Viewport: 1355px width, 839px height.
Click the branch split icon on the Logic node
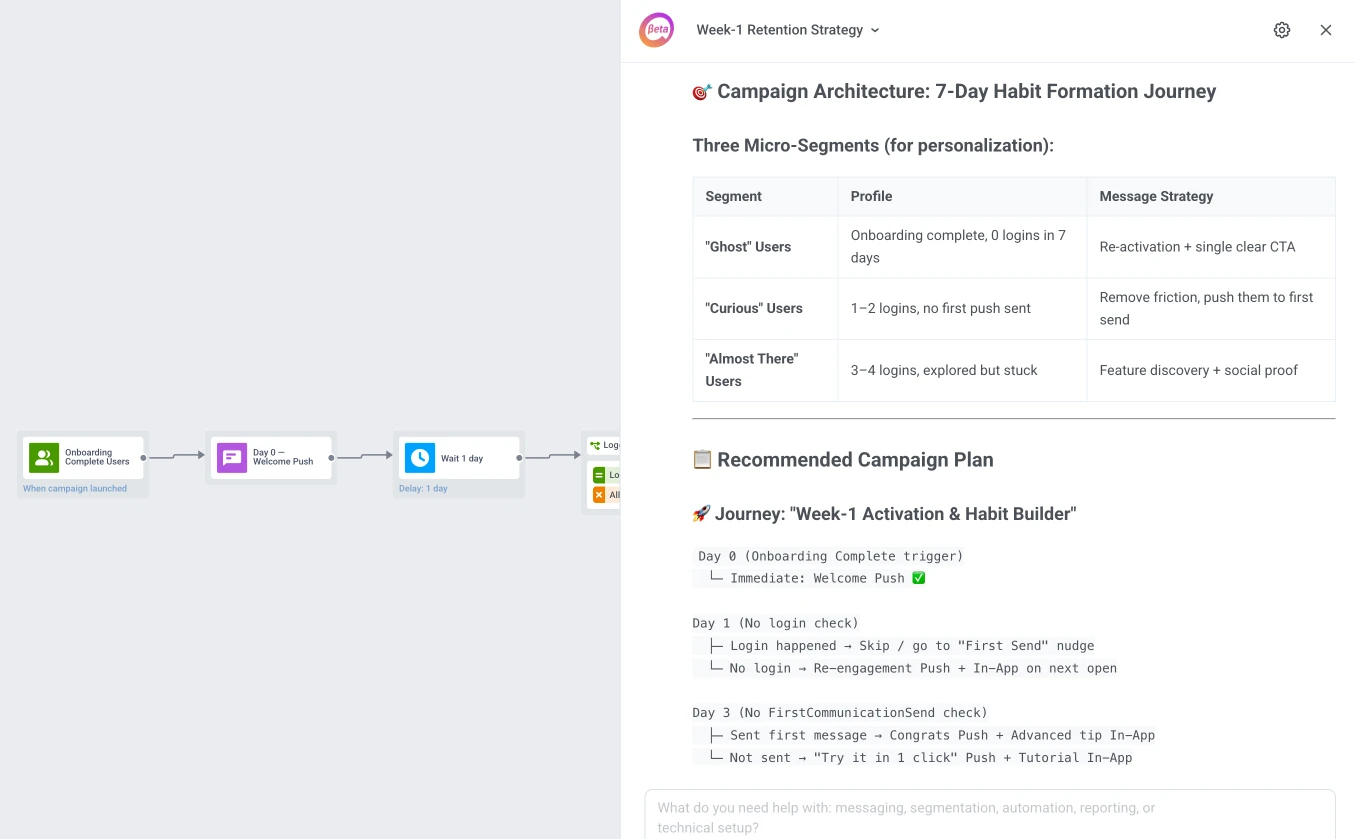[595, 445]
